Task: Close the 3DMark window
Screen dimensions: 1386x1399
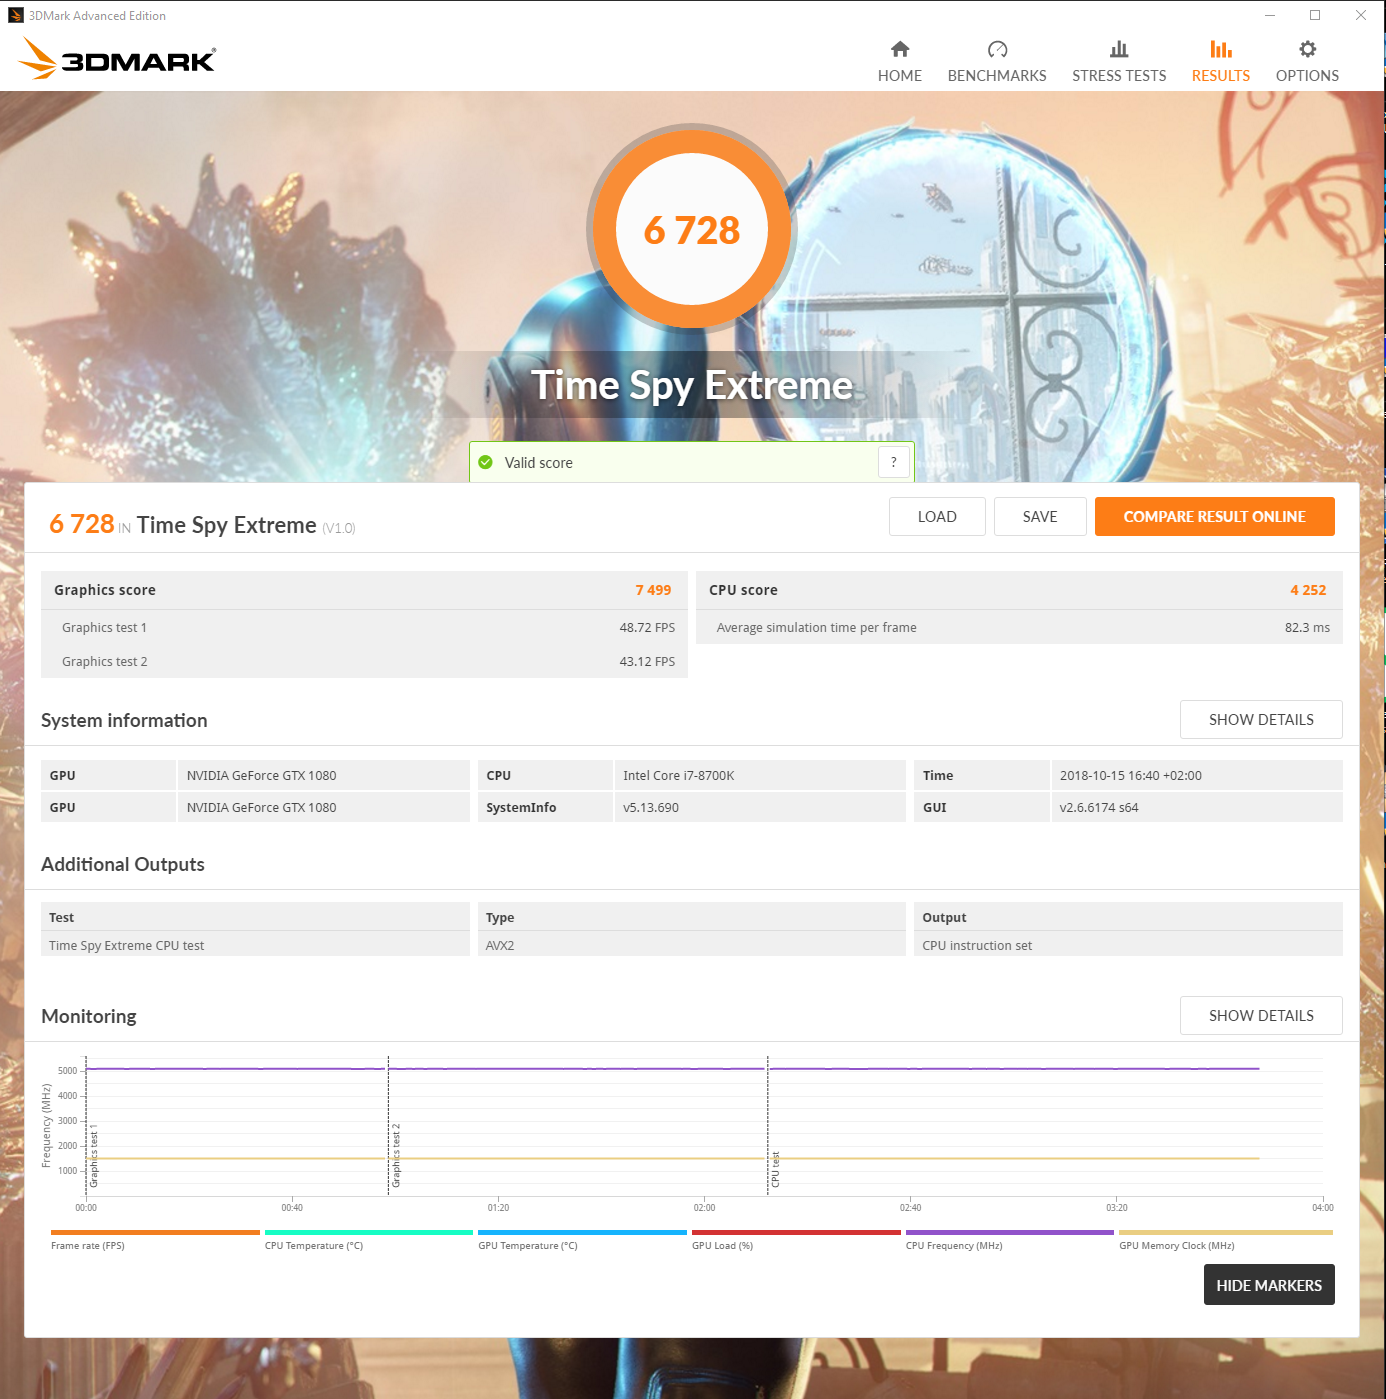Action: coord(1361,15)
